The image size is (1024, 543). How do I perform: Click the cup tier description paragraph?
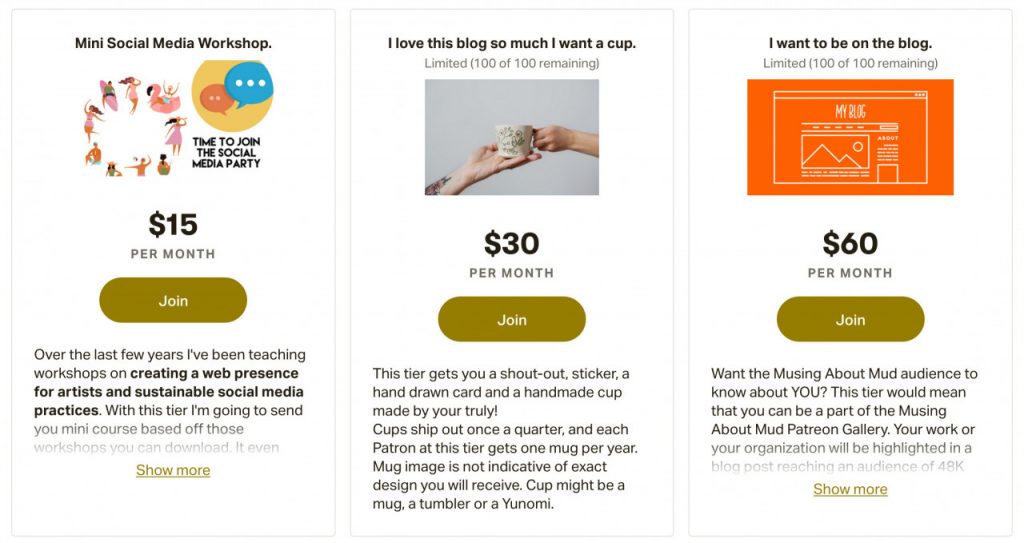[505, 438]
